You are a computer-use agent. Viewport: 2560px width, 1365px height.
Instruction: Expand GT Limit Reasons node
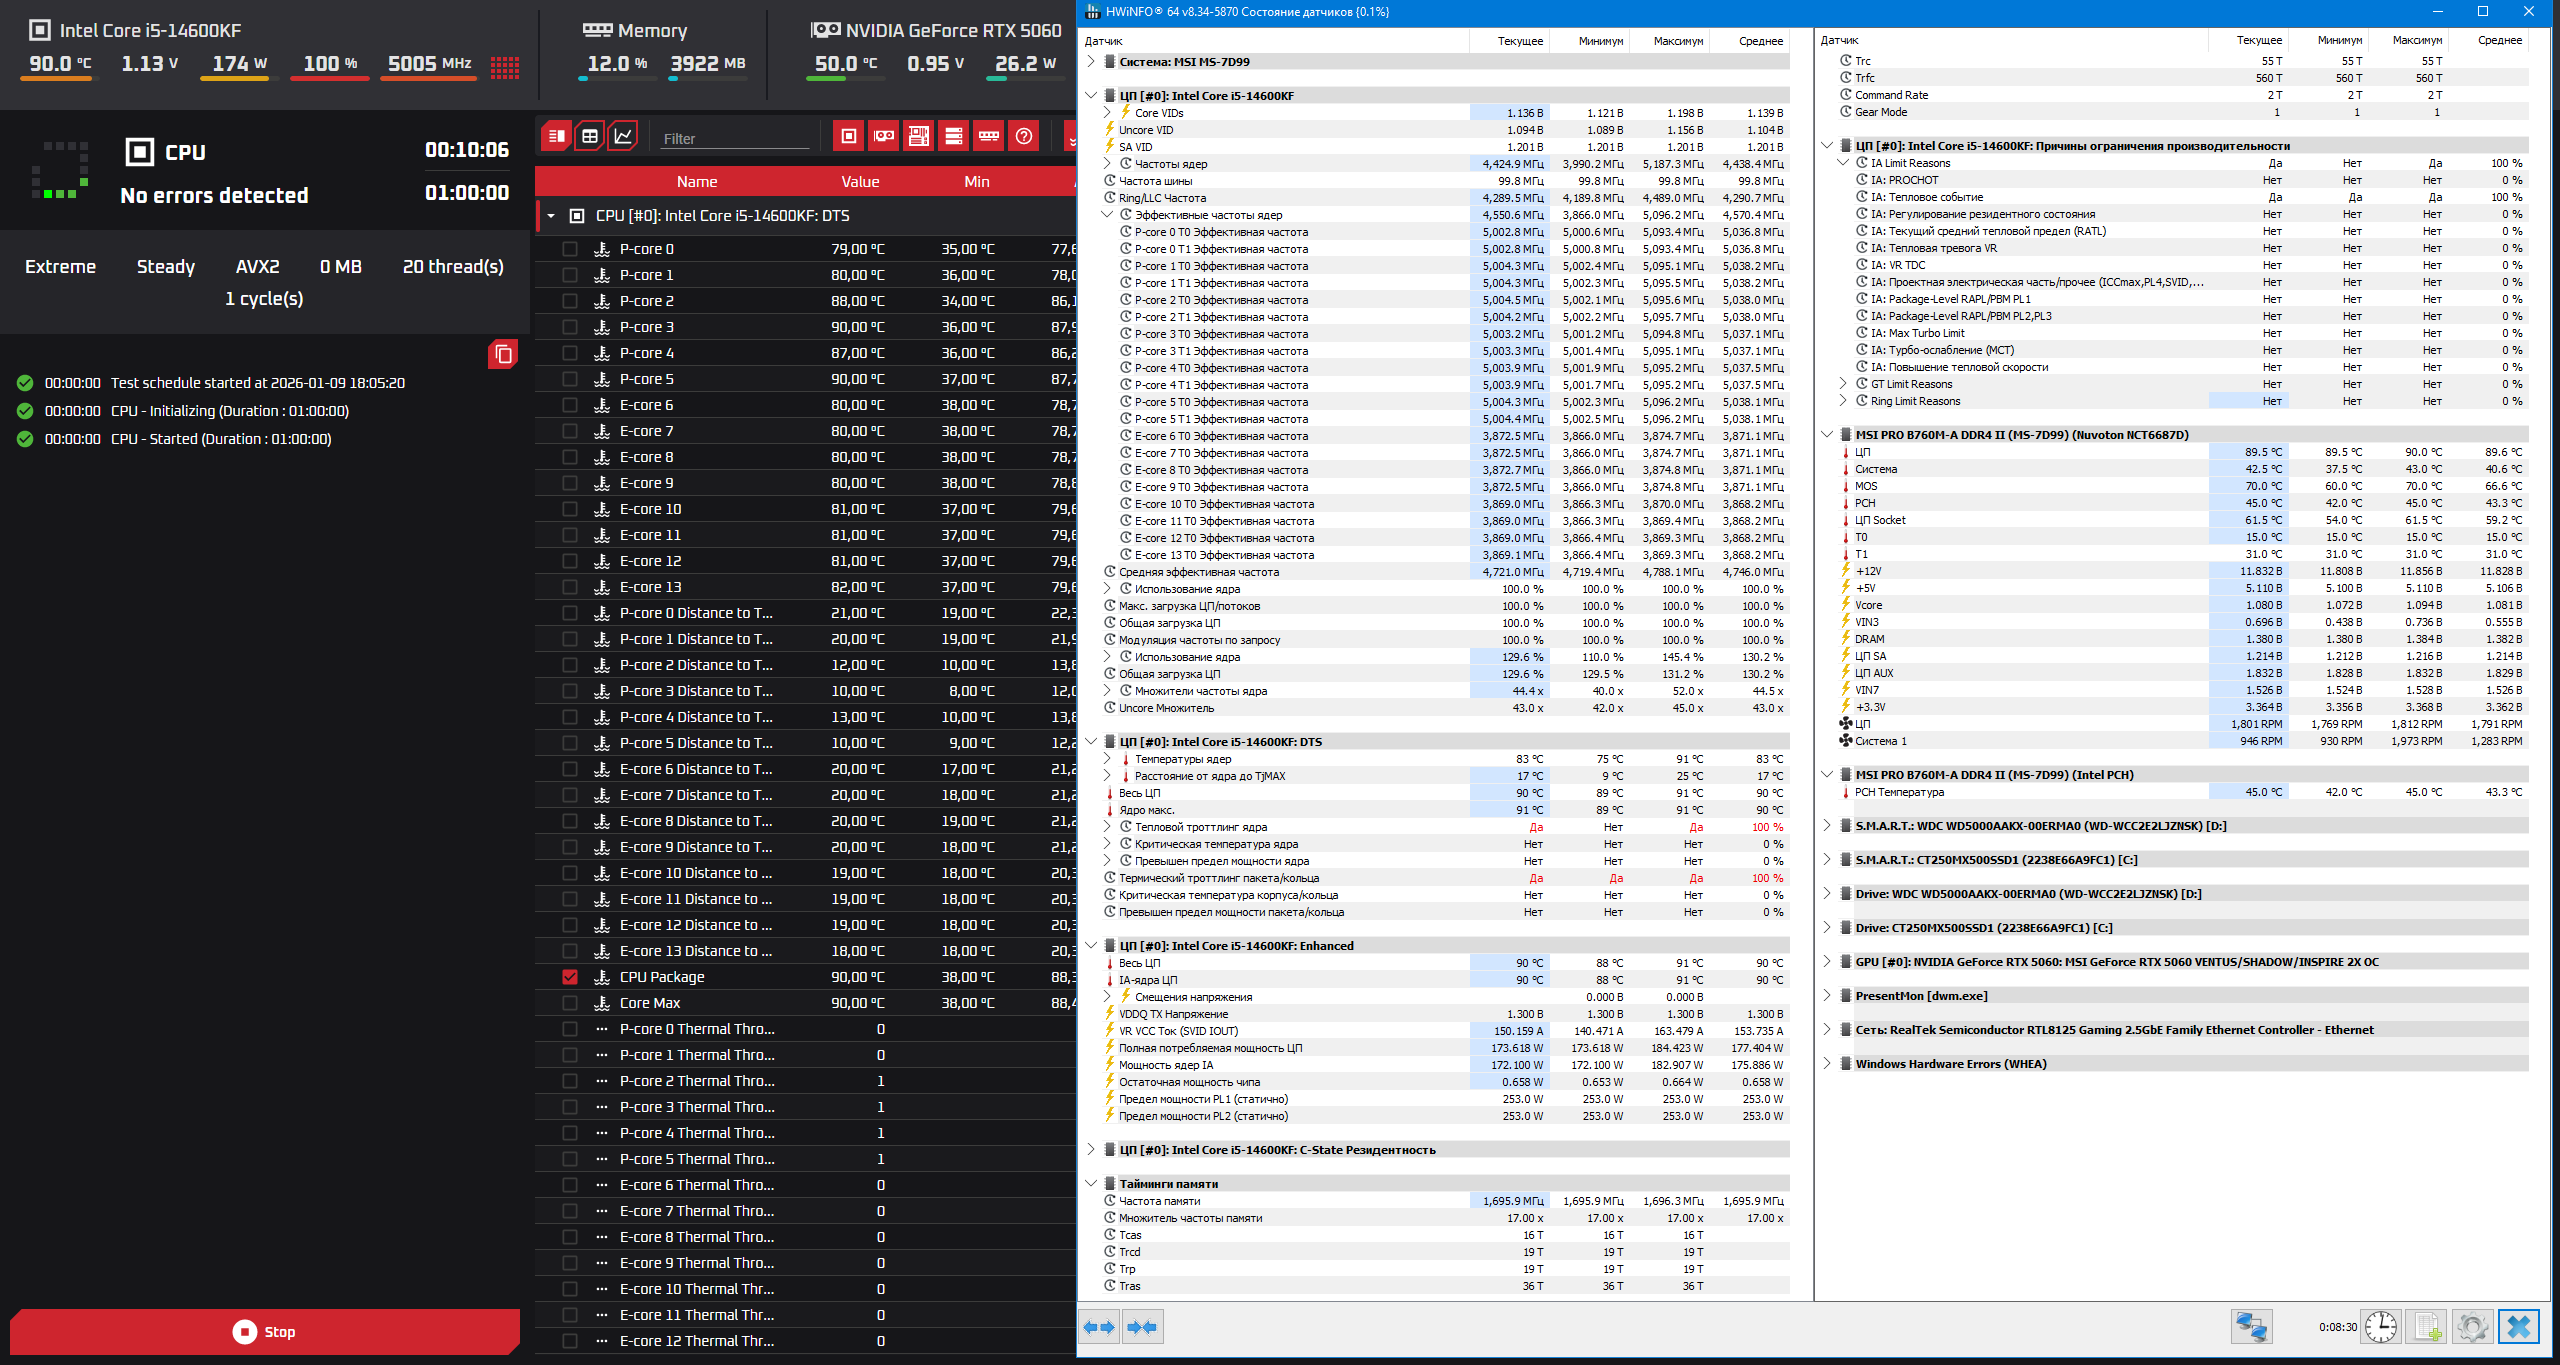pos(1843,384)
